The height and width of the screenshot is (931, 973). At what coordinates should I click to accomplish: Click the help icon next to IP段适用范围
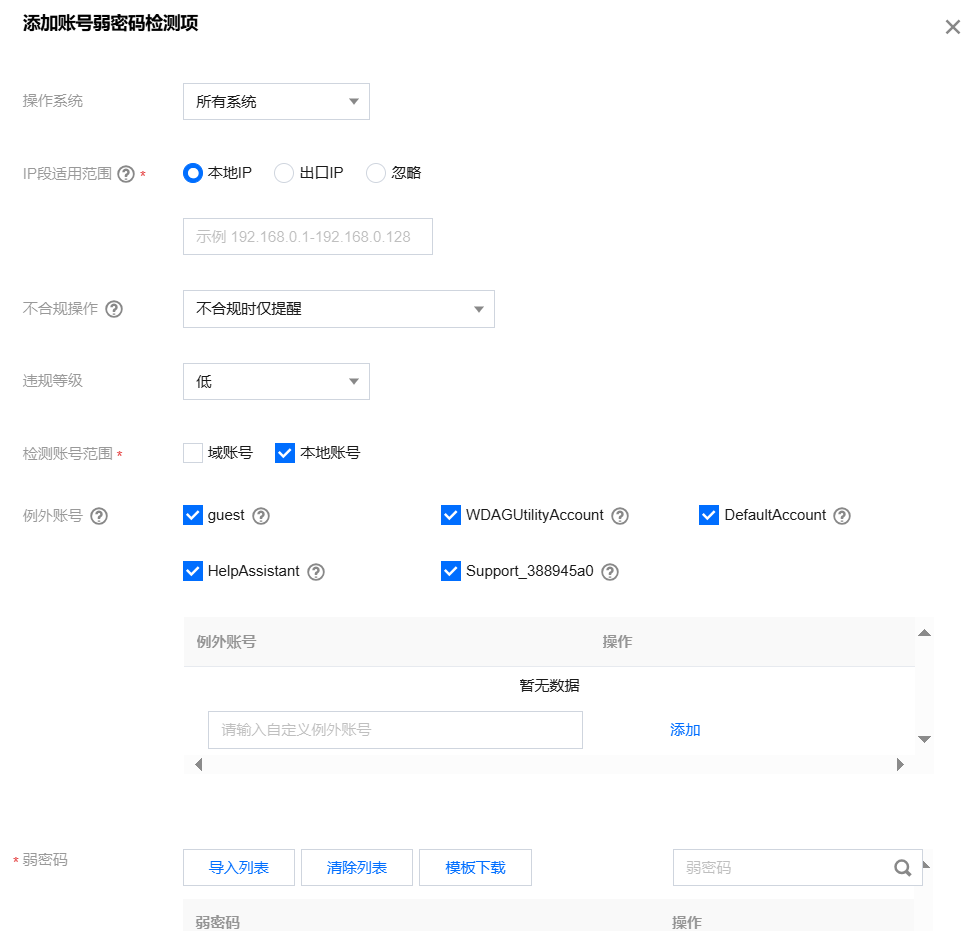pyautogui.click(x=125, y=173)
